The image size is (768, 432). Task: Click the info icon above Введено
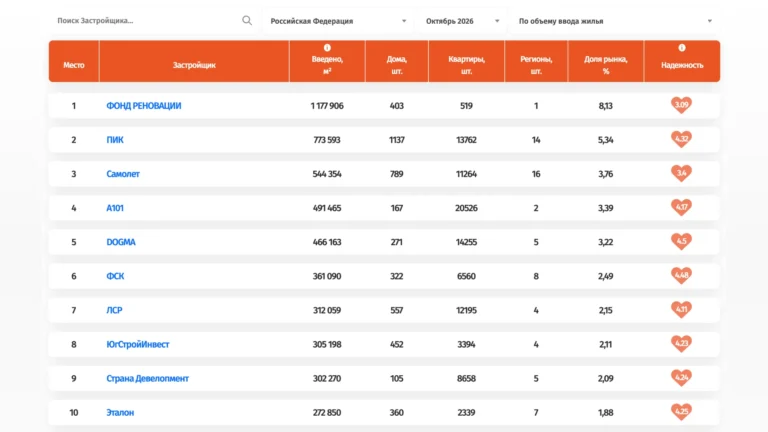[x=327, y=48]
